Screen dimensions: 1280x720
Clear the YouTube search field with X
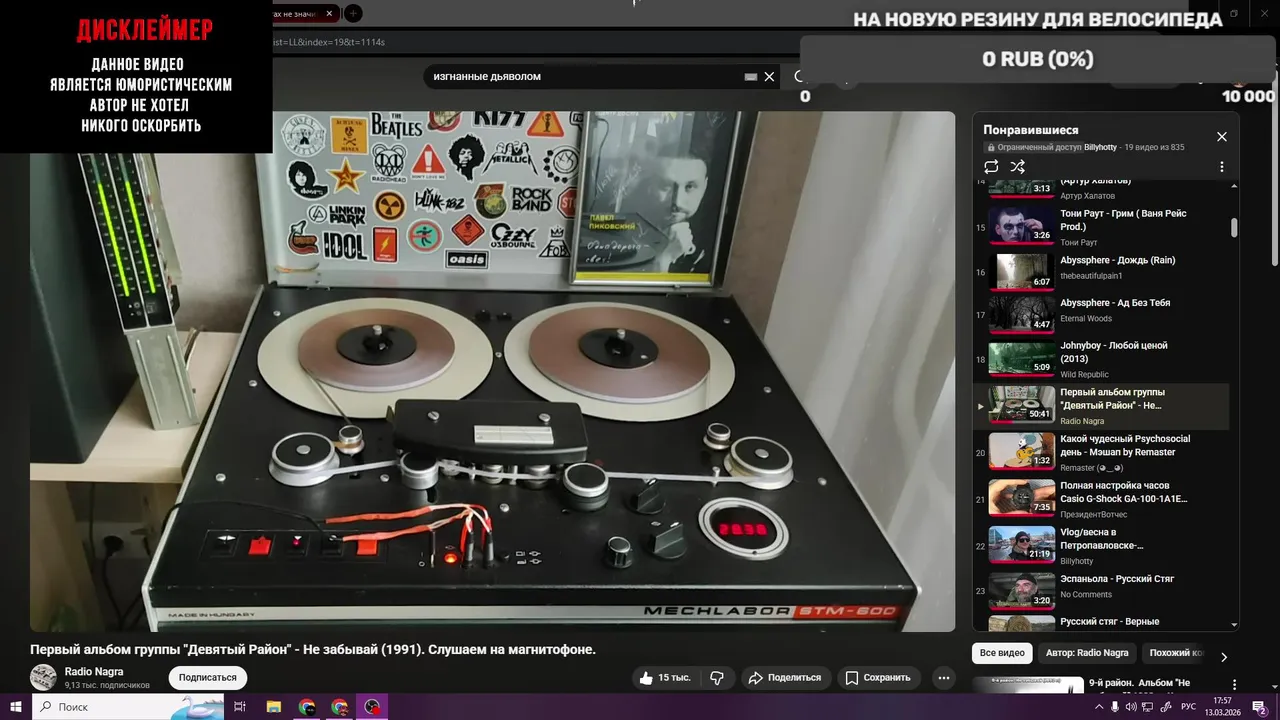point(769,76)
